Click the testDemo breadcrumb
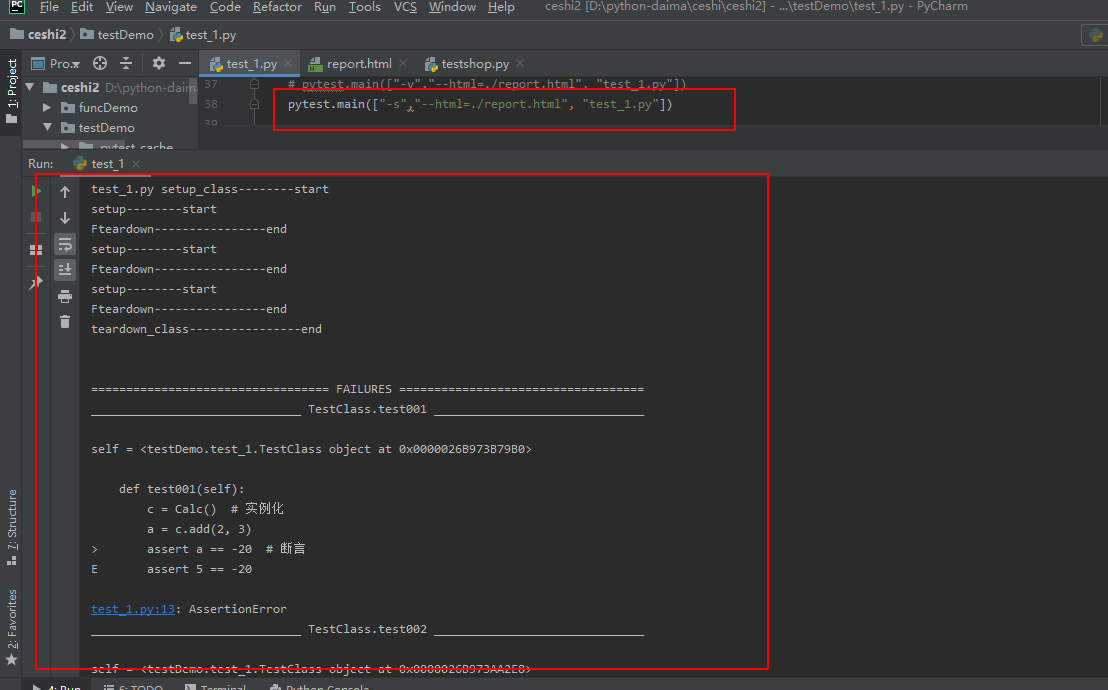 (x=117, y=34)
